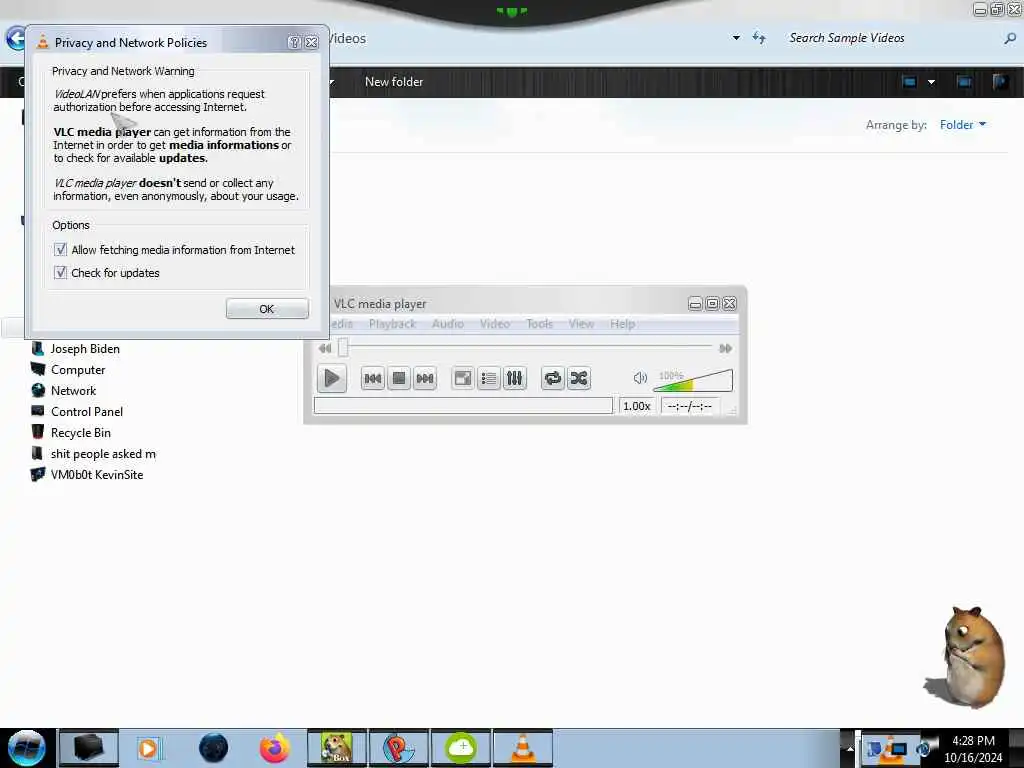
Task: Open the change view dropdown arrow
Action: 931,82
